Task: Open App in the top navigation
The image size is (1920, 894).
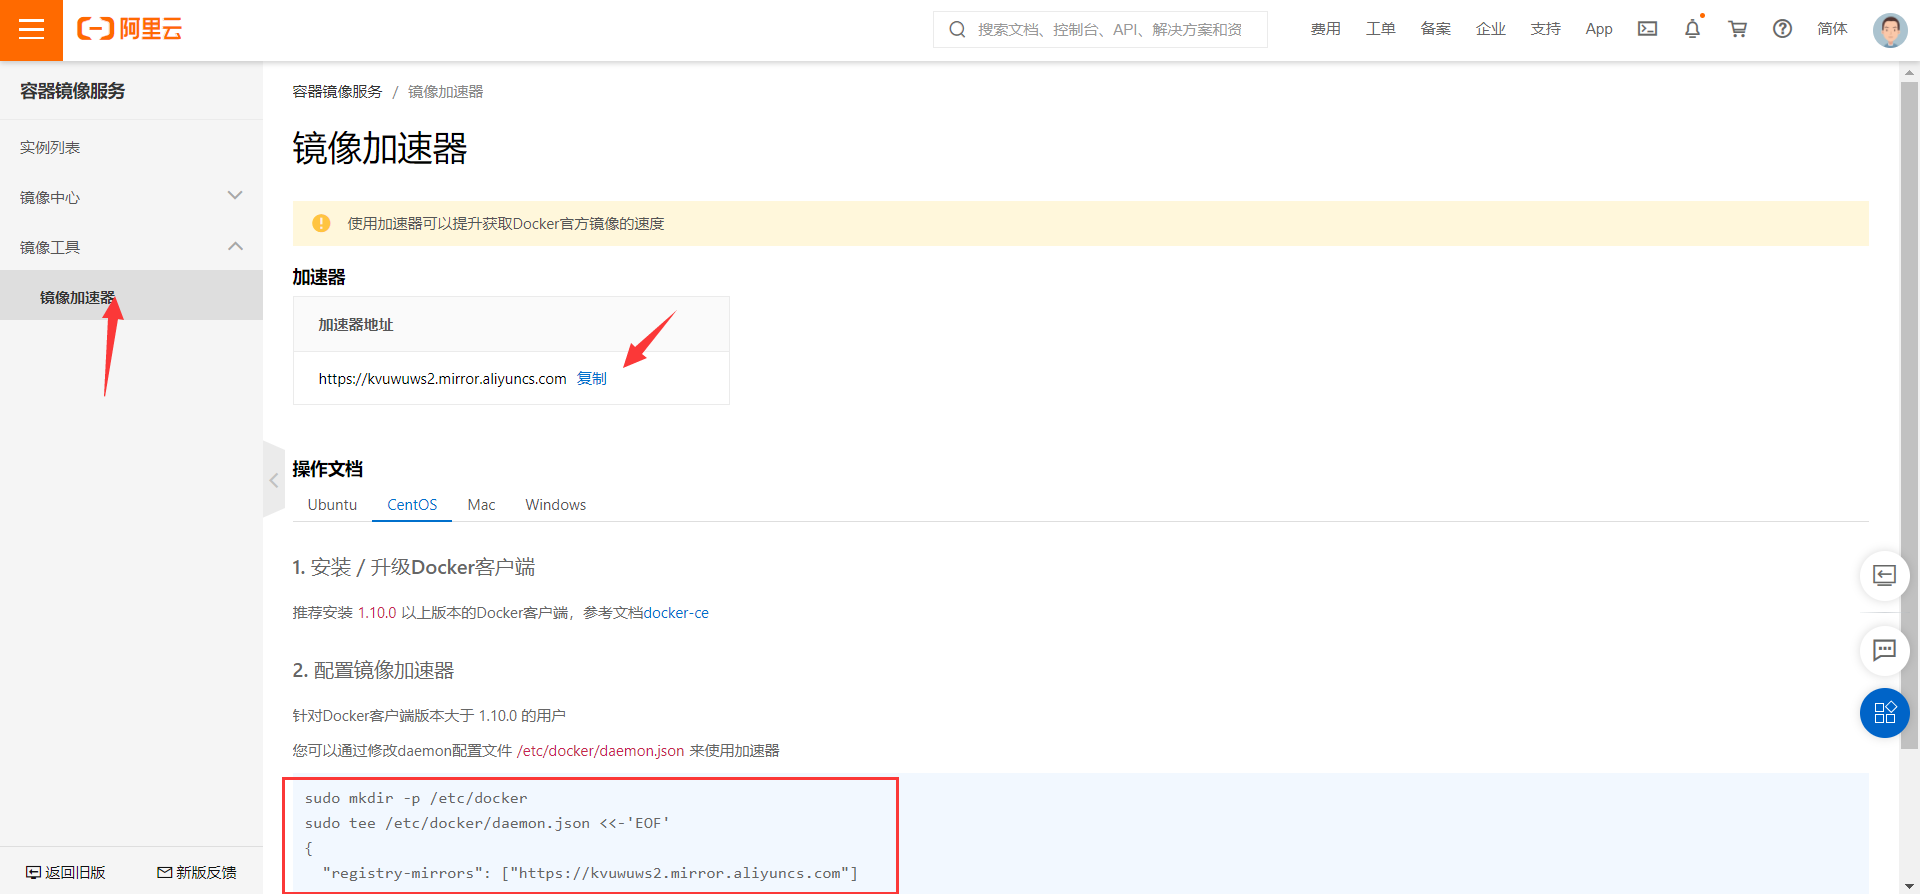Action: pyautogui.click(x=1599, y=29)
